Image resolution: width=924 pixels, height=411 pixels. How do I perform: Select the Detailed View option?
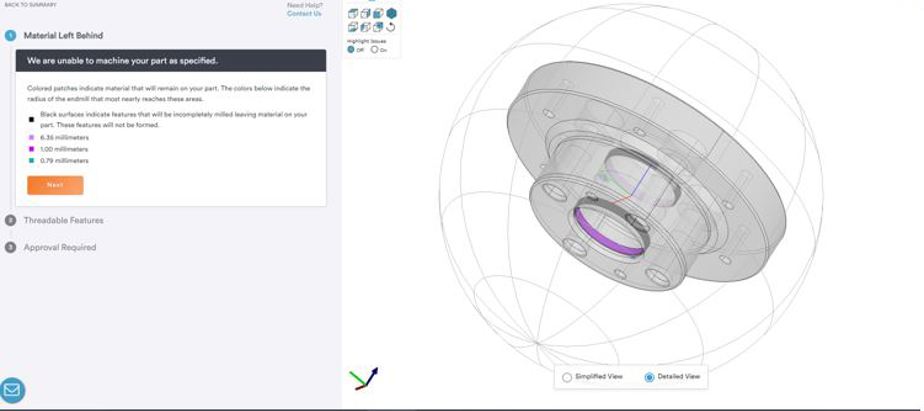[x=649, y=377]
